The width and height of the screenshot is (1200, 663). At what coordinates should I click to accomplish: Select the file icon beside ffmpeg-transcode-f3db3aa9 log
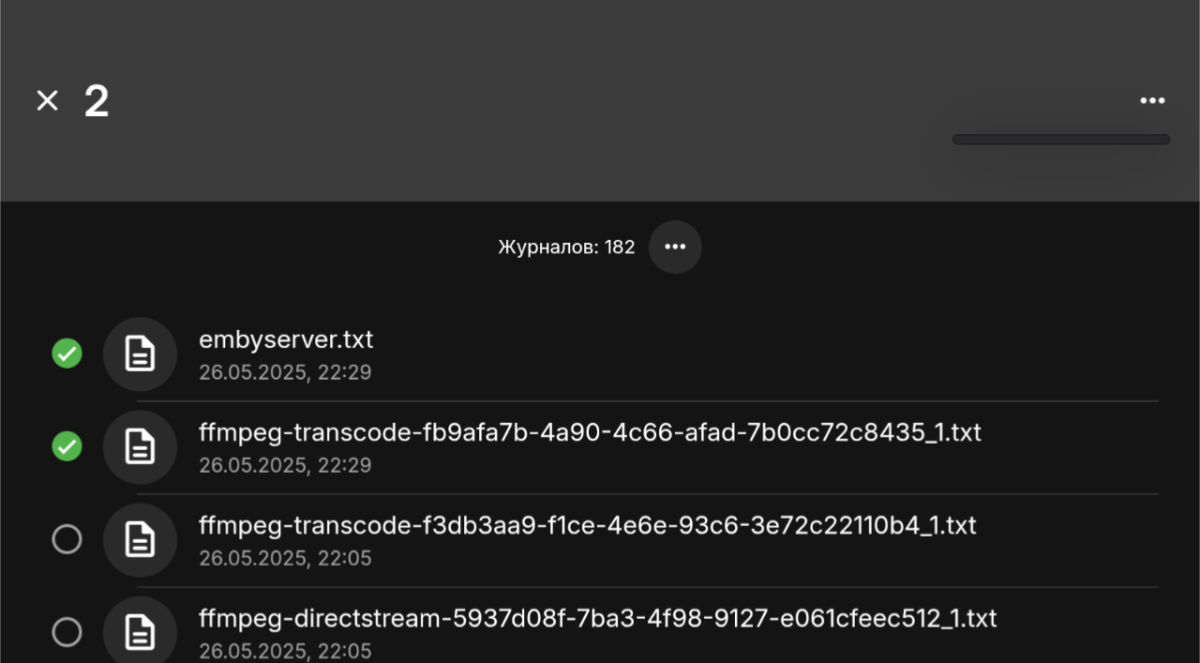(x=140, y=540)
